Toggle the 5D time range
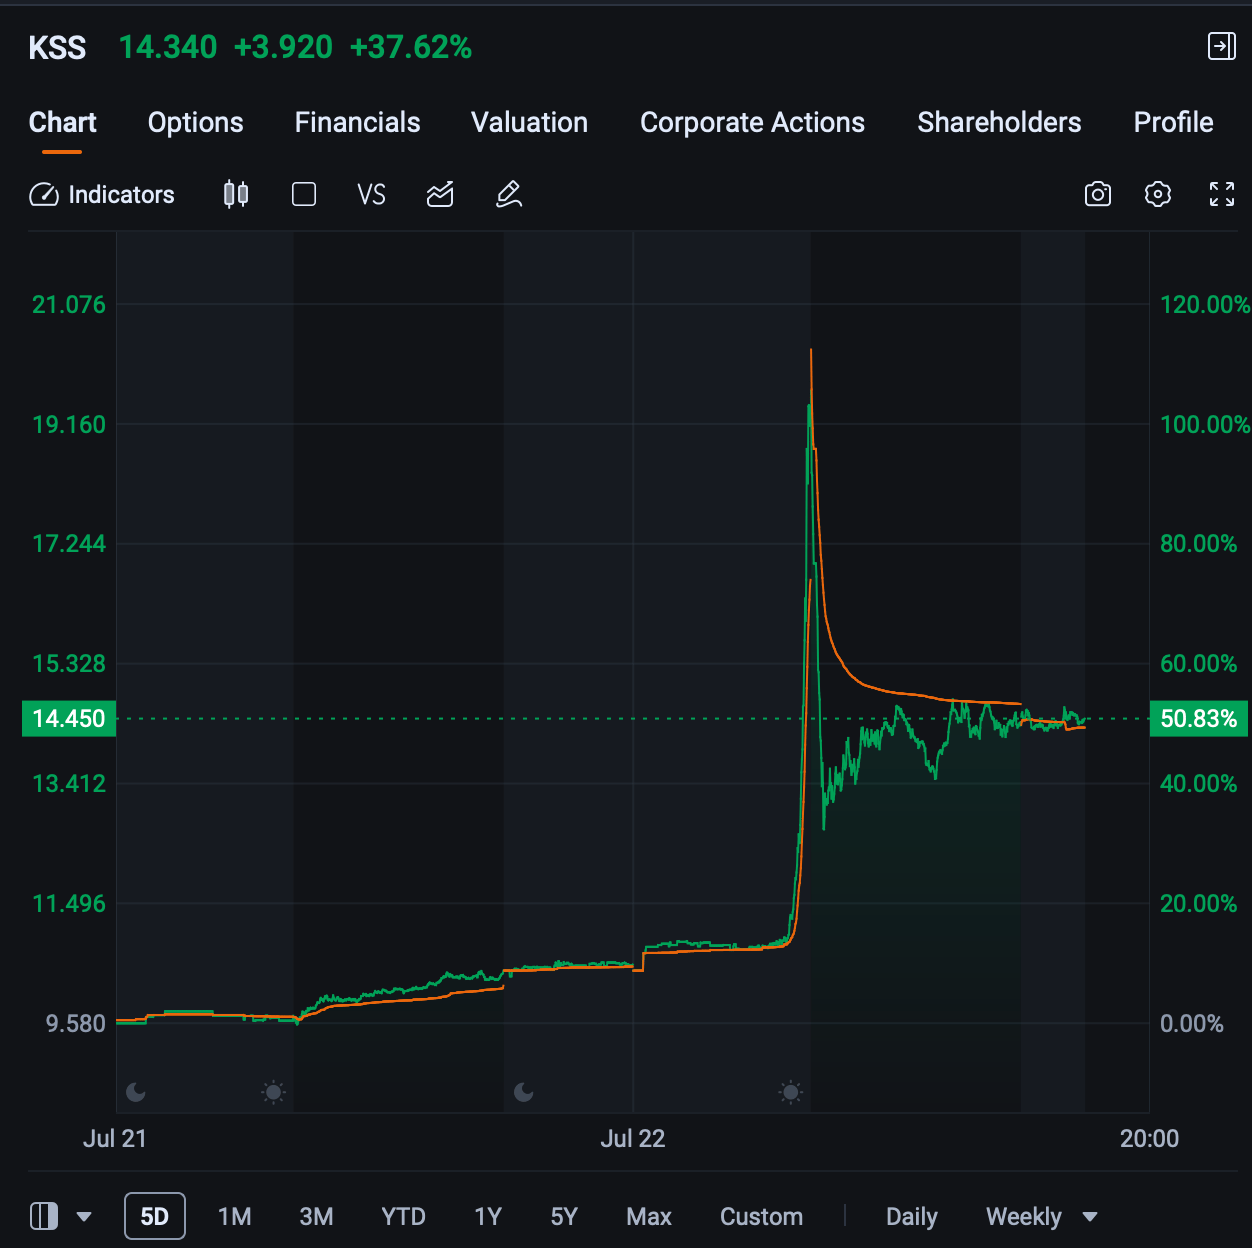Image resolution: width=1252 pixels, height=1248 pixels. pyautogui.click(x=155, y=1216)
